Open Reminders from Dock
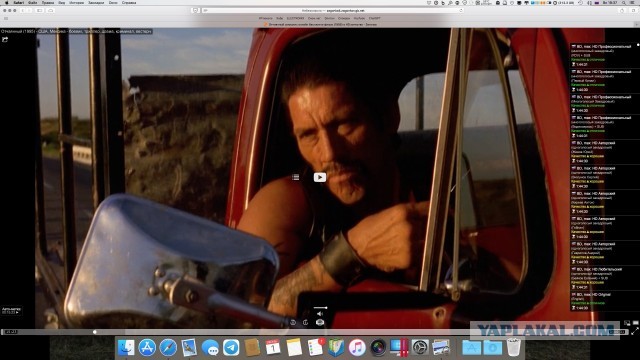 click(x=315, y=348)
